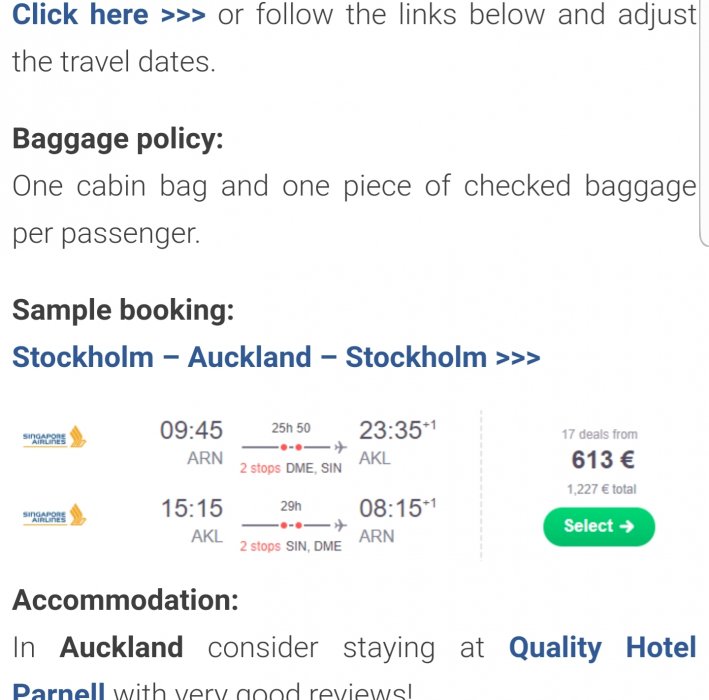The height and width of the screenshot is (700, 709).
Task: Click the 15:15 return departure time
Action: click(191, 509)
